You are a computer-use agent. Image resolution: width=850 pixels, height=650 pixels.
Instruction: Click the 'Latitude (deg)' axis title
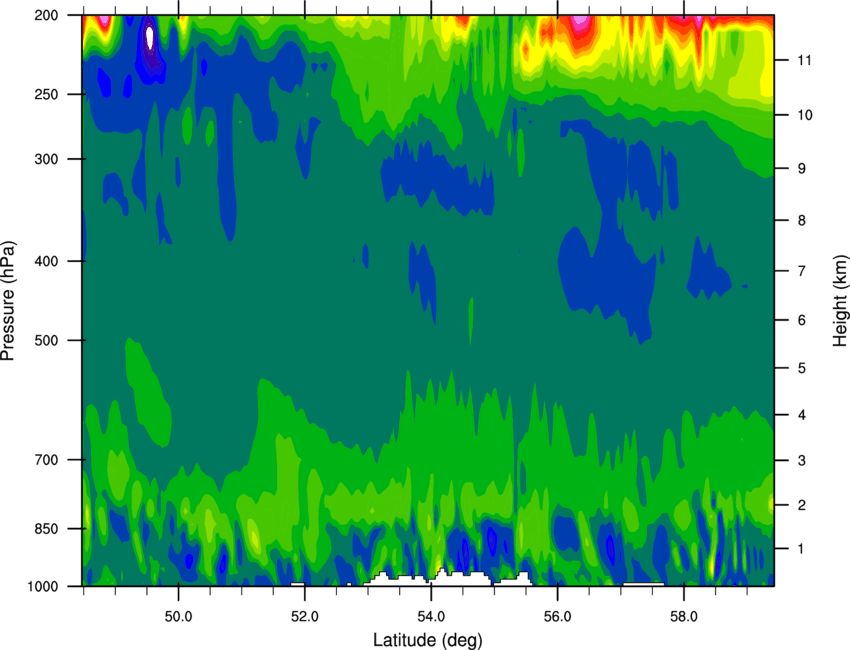[x=428, y=640]
